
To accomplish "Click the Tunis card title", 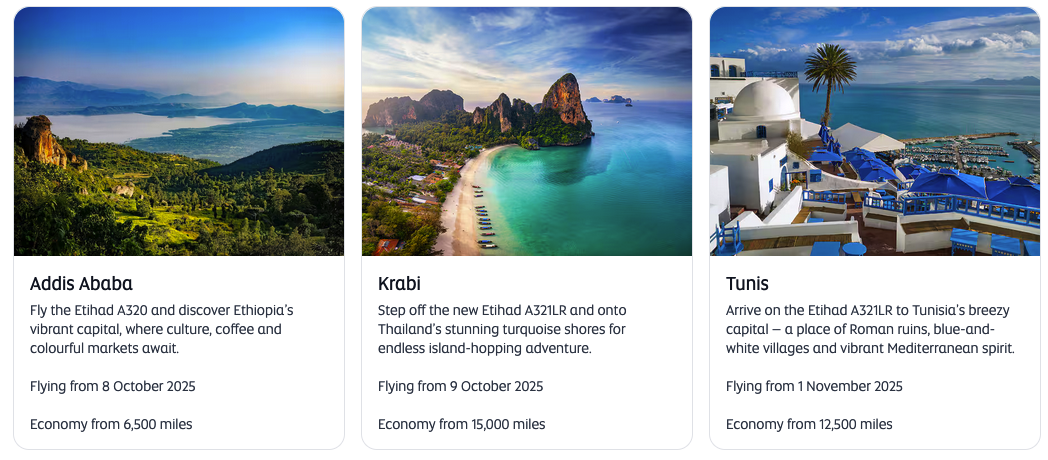I will coord(747,283).
